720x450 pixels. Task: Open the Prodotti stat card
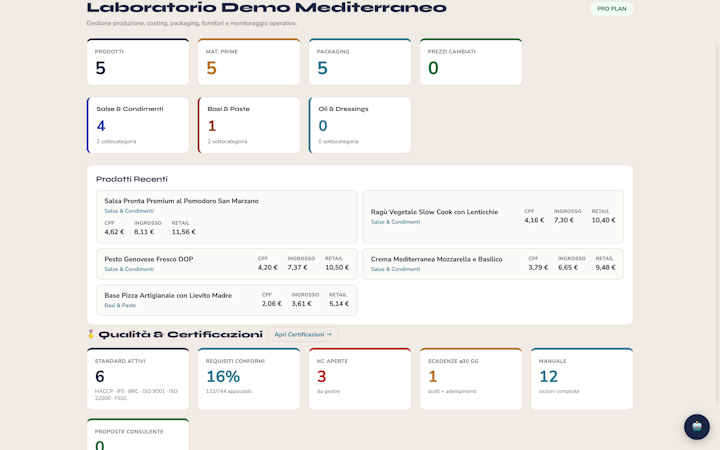click(x=138, y=62)
